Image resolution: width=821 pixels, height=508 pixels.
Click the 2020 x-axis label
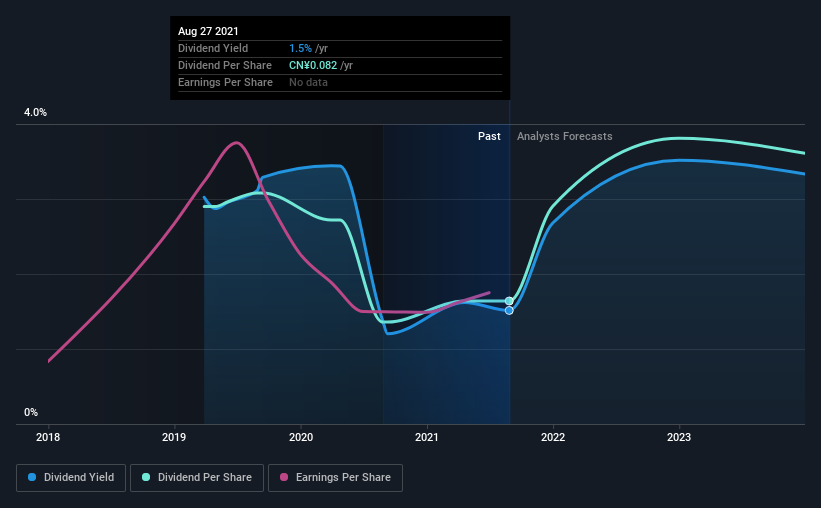point(301,437)
